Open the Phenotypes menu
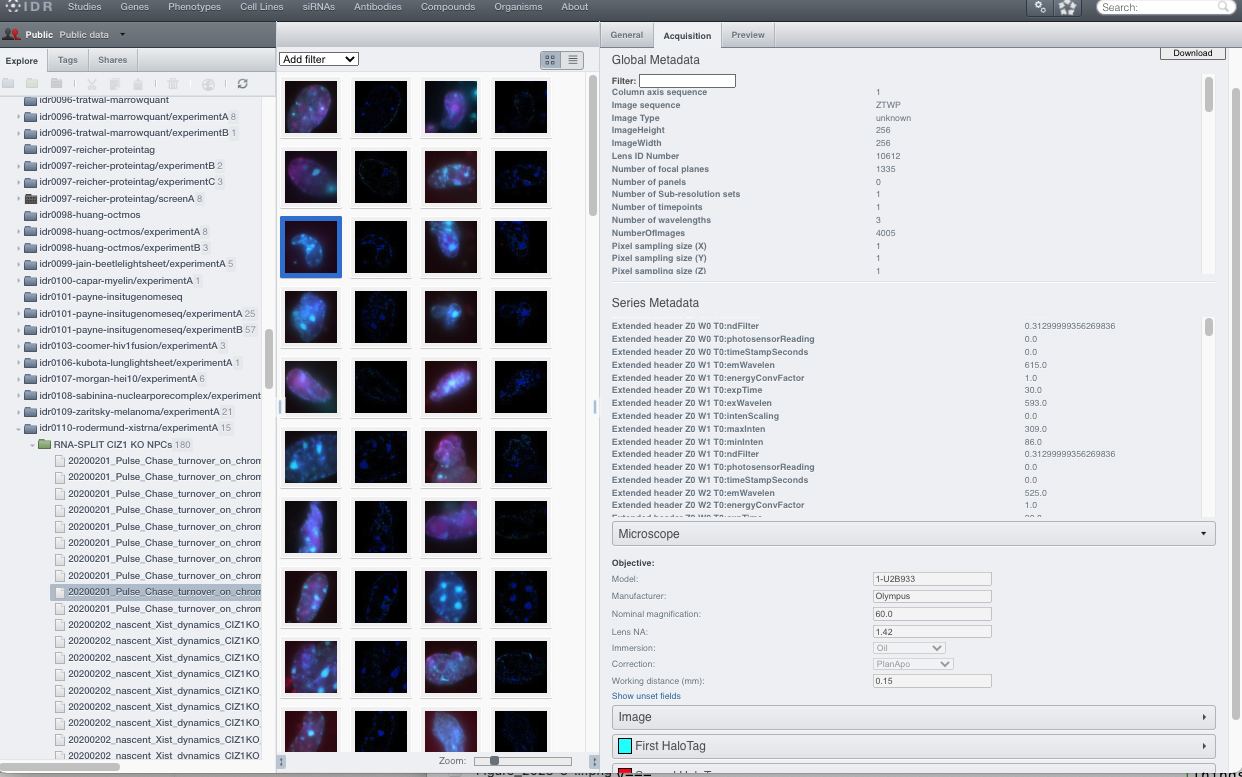 195,7
